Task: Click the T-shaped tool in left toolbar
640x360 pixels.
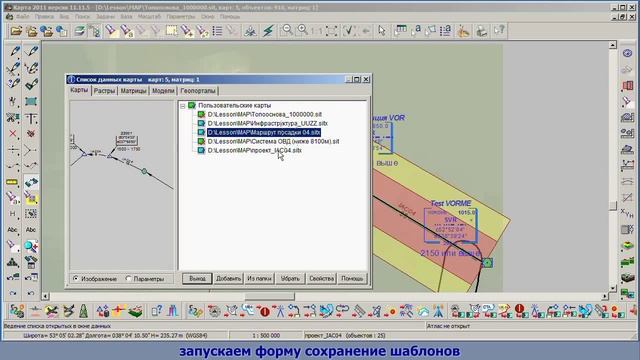Action: tap(31, 118)
